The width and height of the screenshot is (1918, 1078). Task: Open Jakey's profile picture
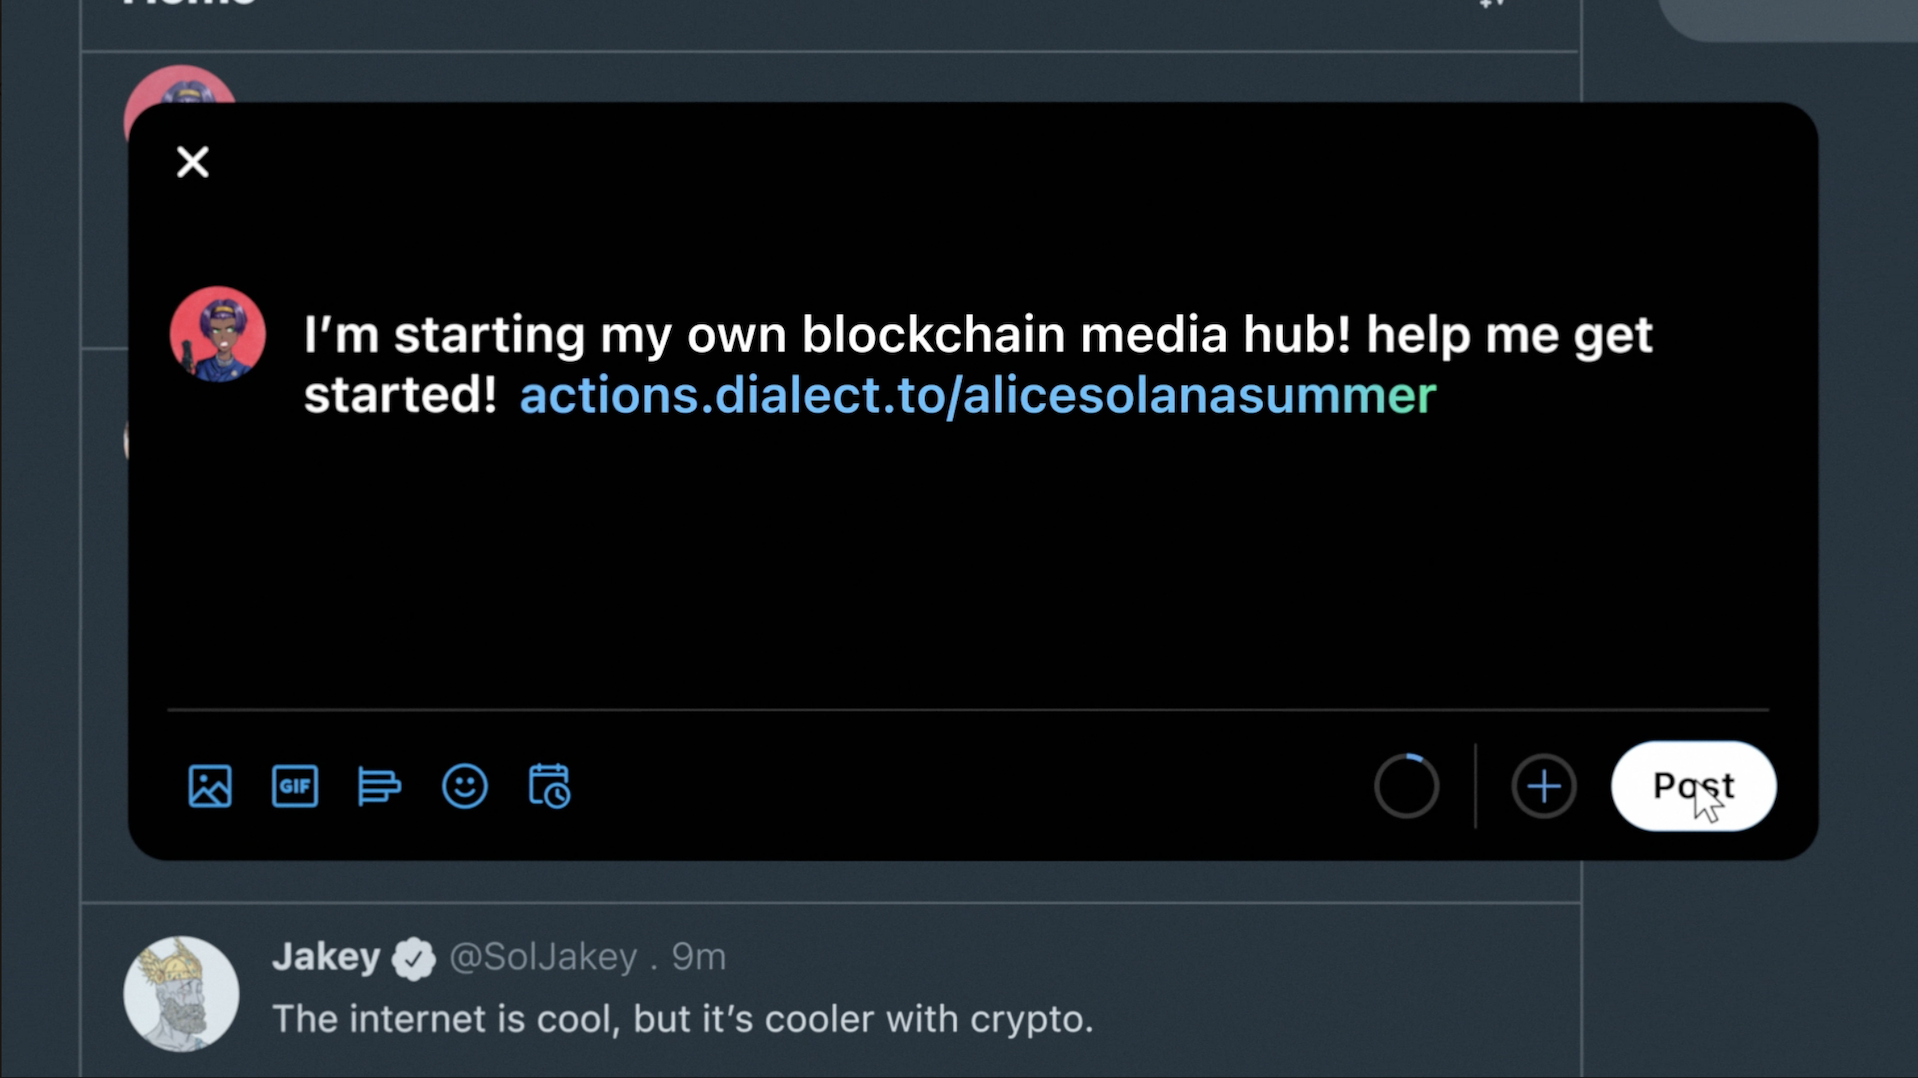coord(181,993)
